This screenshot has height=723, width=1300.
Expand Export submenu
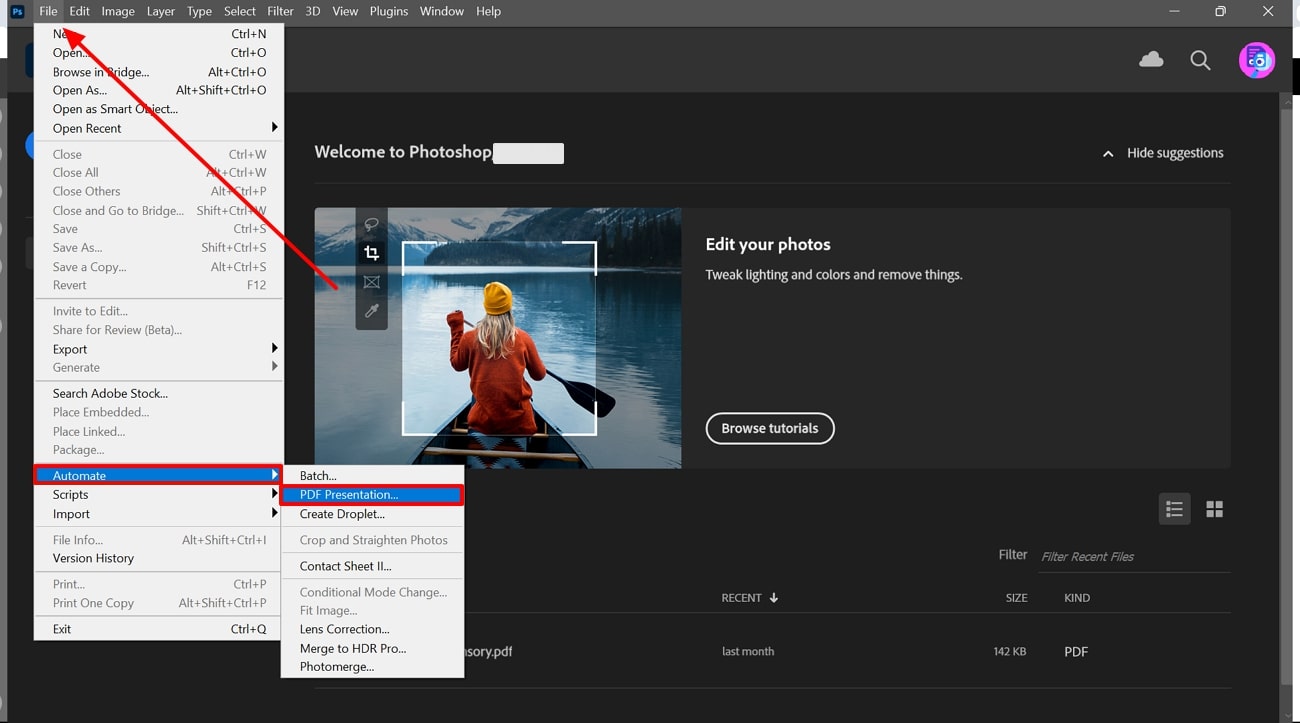tap(158, 349)
